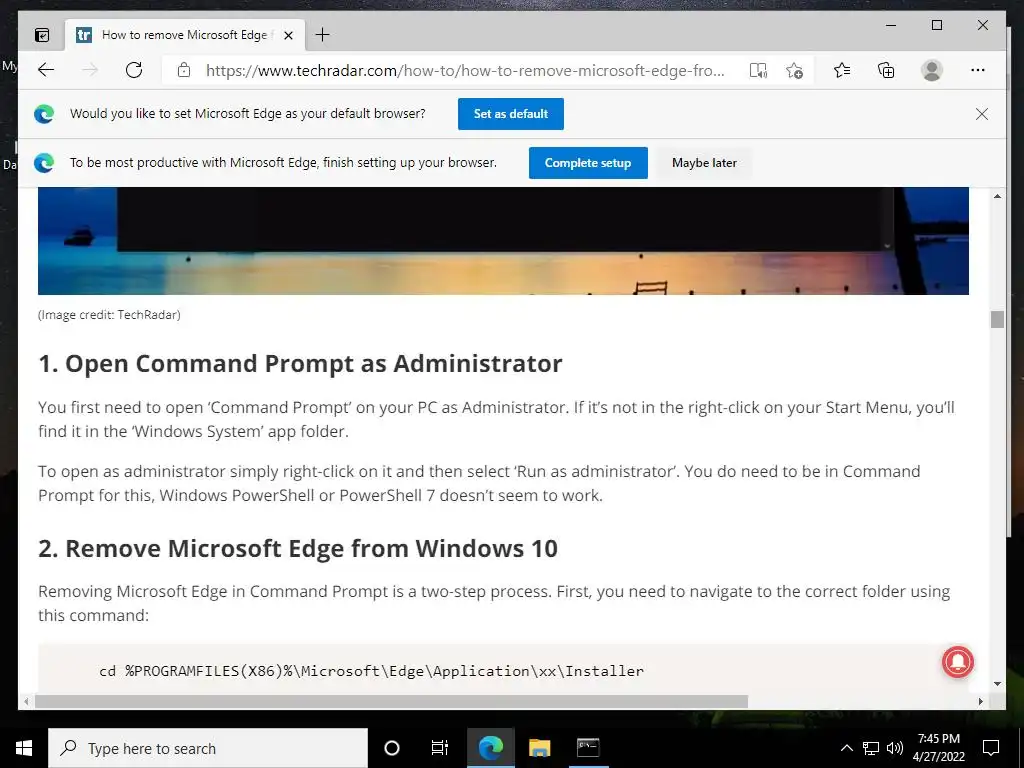Dismiss the default browser prompt
Image resolution: width=1024 pixels, height=768 pixels.
click(982, 114)
